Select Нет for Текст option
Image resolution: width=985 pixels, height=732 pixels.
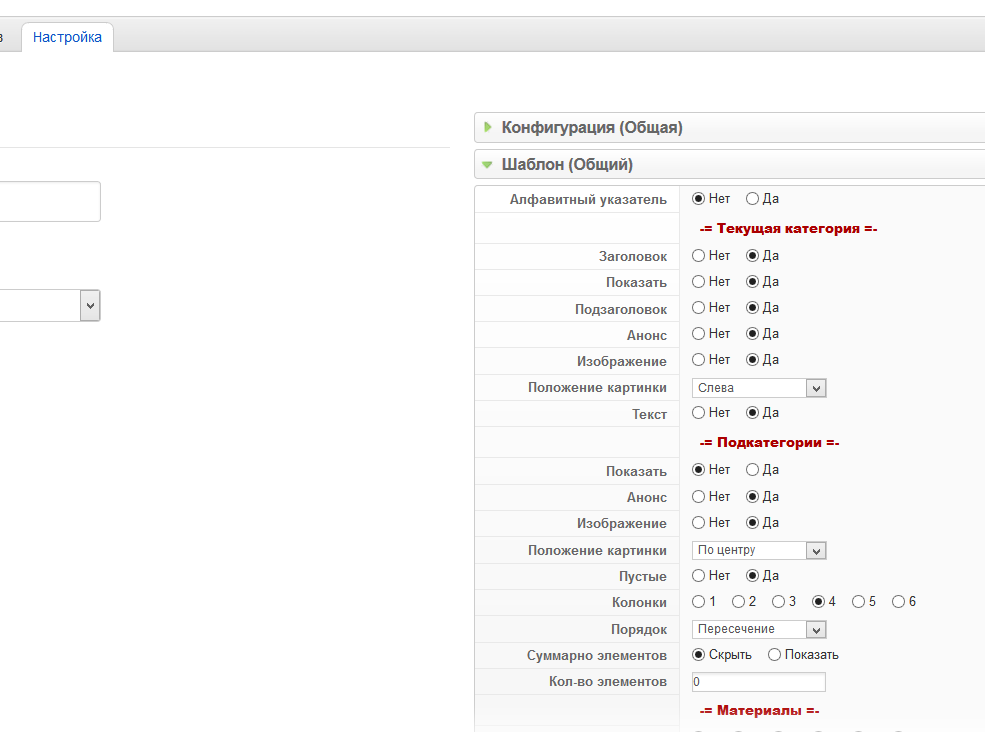(x=698, y=413)
